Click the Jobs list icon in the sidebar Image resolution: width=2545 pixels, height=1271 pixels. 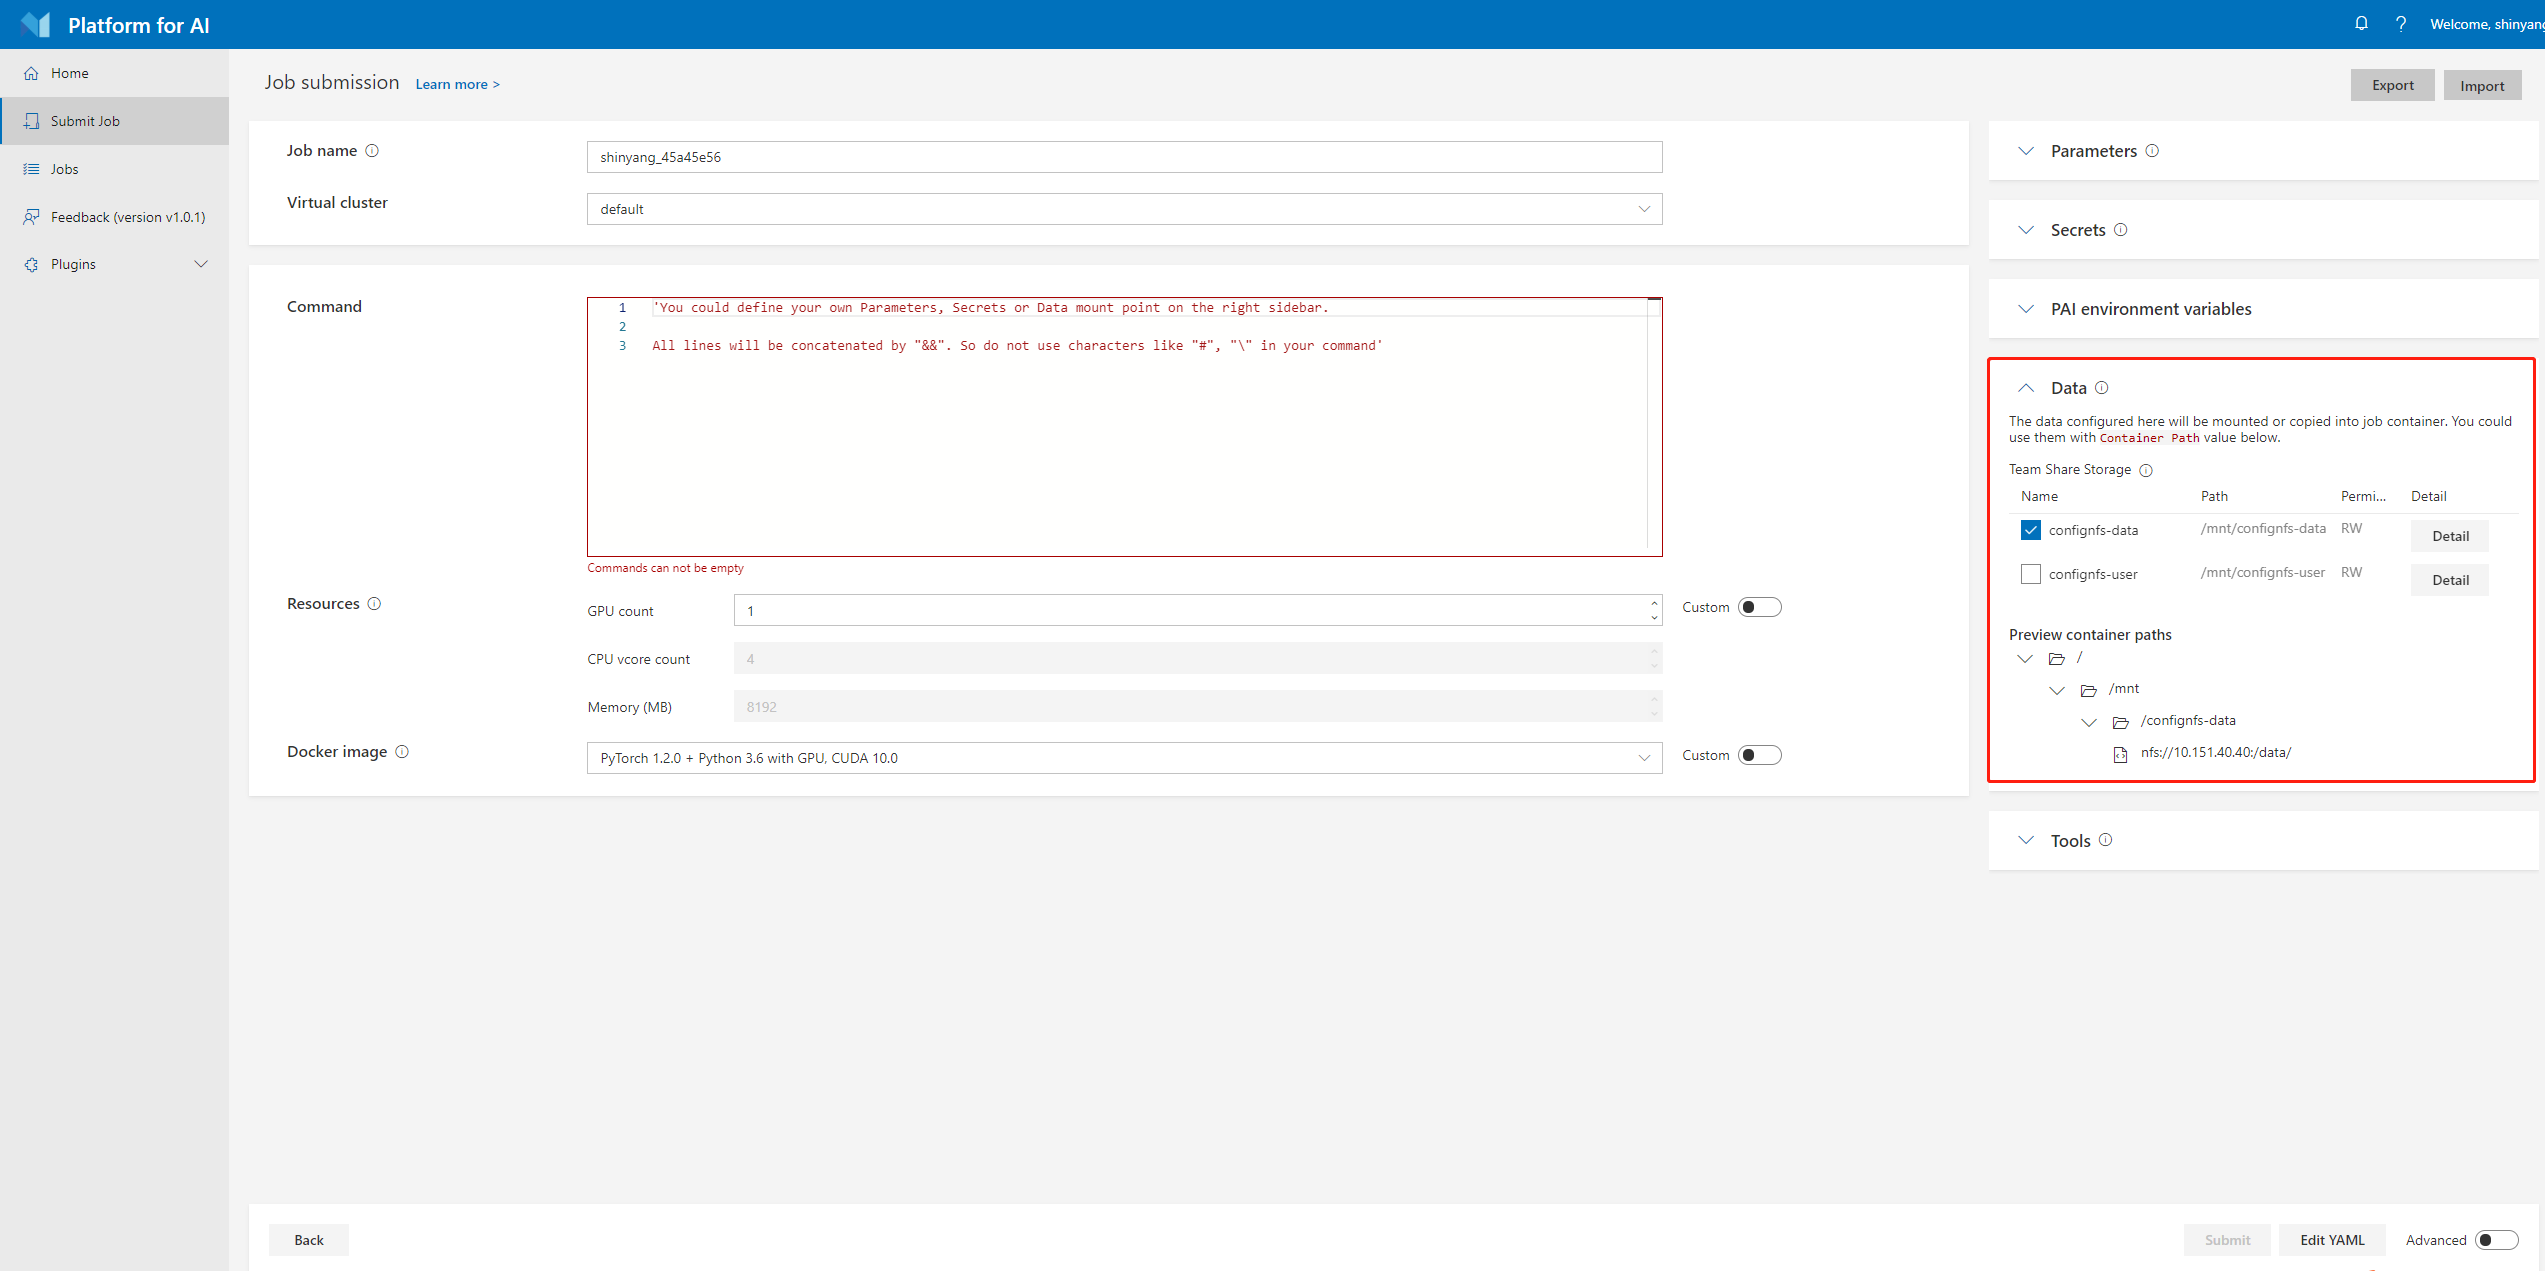(x=30, y=168)
